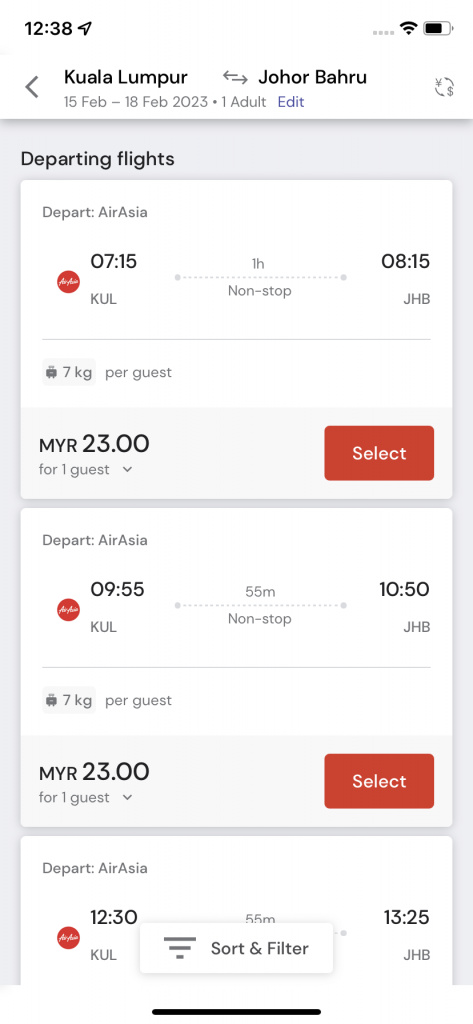Edit the trip dates and passengers

tap(291, 102)
